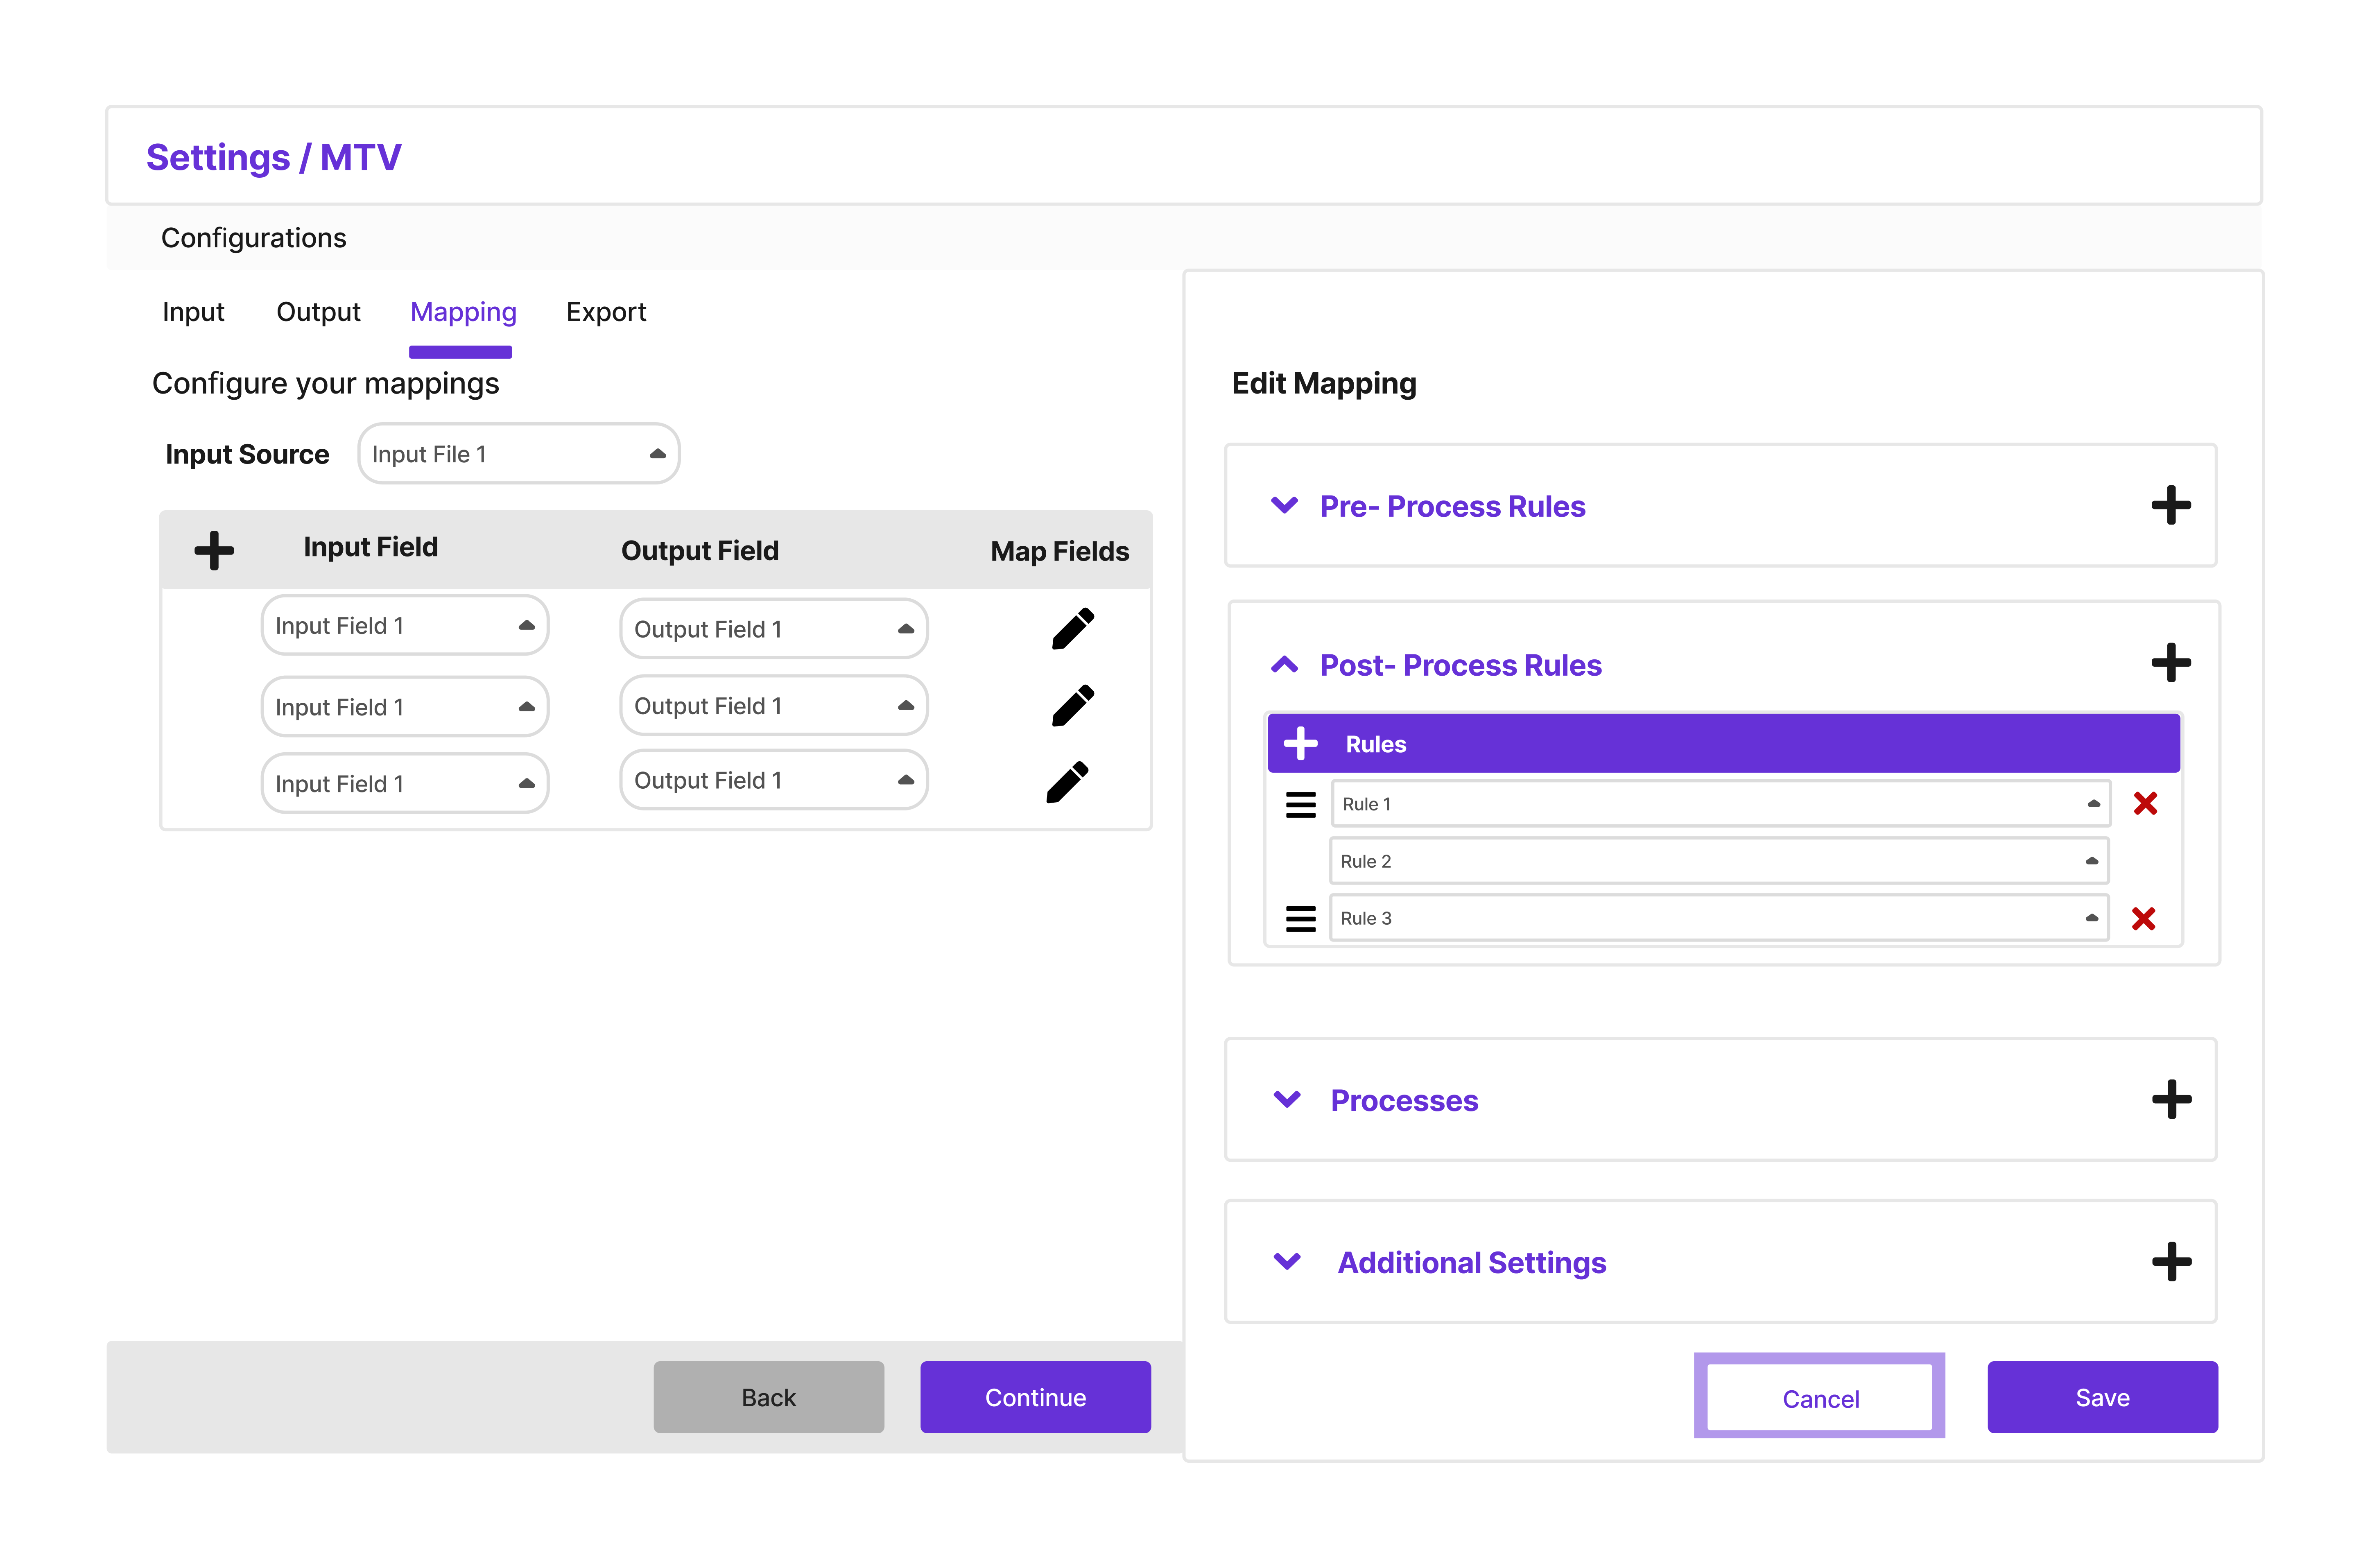
Task: Edit the first mapping with pencil icon
Action: click(1072, 629)
